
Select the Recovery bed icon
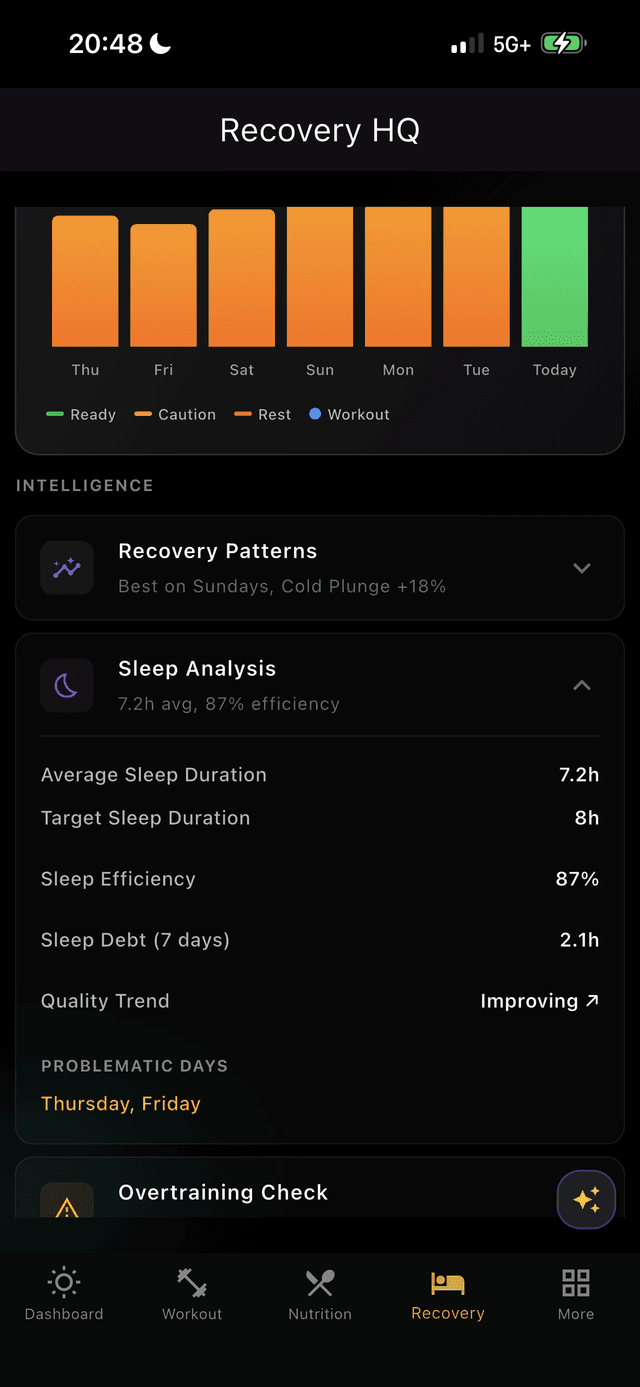click(447, 1281)
